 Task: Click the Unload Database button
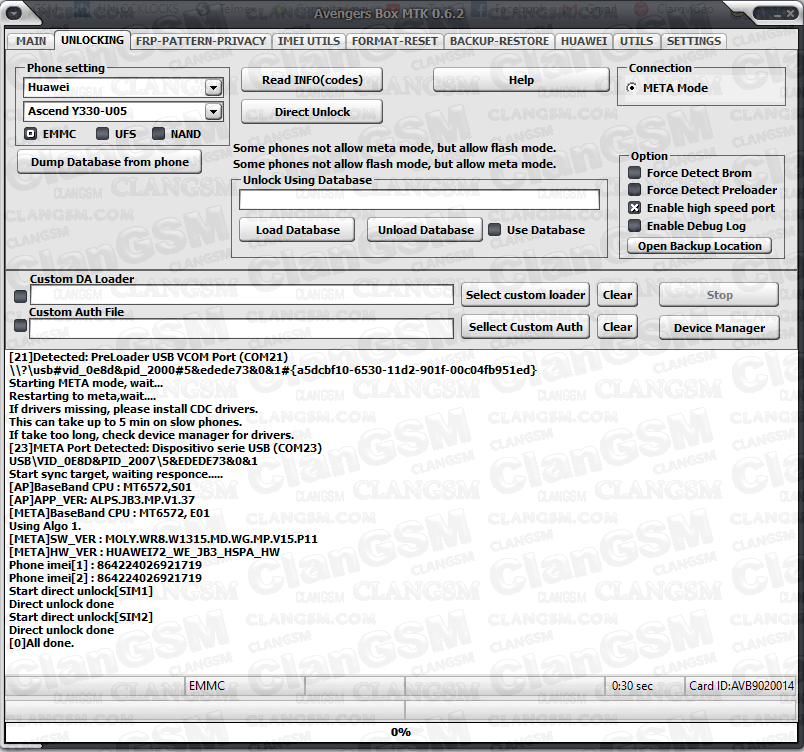coord(425,230)
